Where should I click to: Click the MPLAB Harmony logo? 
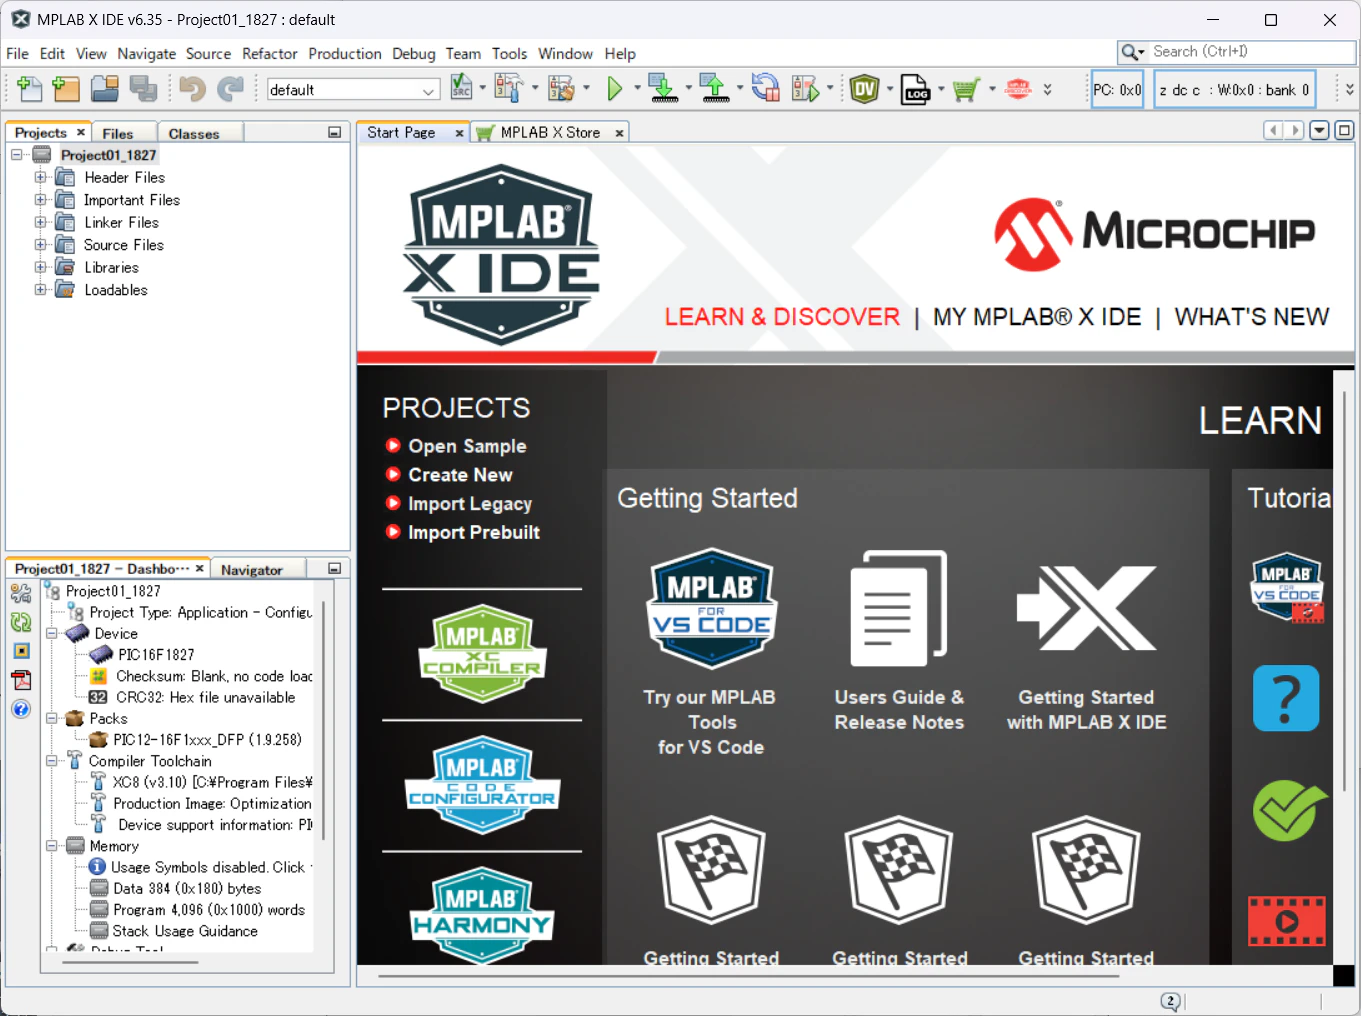482,916
